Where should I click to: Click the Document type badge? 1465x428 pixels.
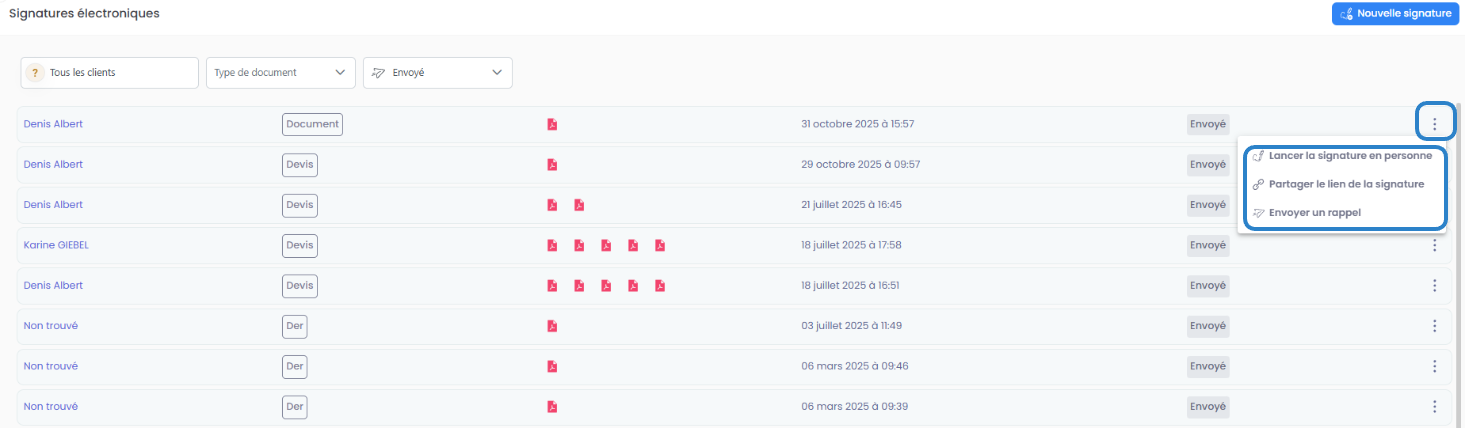click(312, 124)
